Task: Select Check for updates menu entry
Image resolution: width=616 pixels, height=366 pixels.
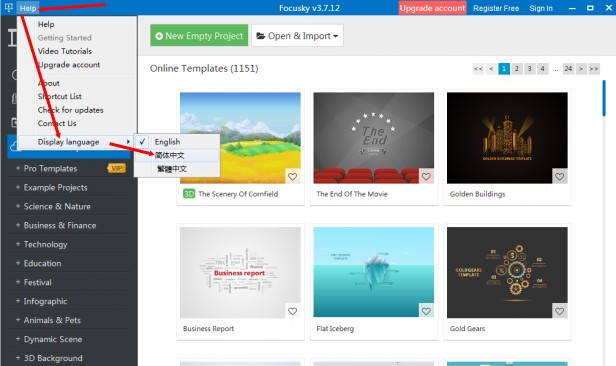Action: (x=70, y=110)
